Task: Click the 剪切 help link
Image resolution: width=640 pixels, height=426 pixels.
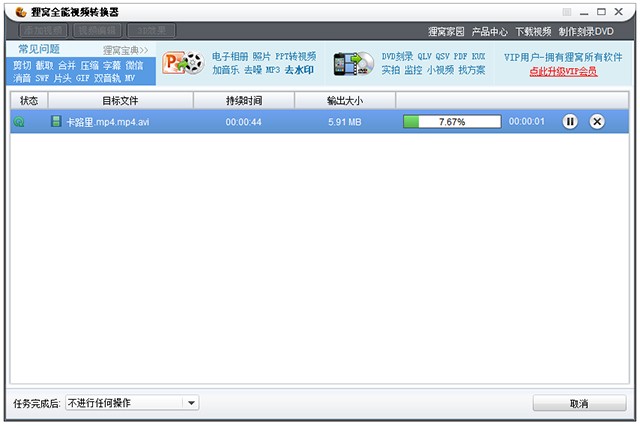Action: (x=22, y=65)
